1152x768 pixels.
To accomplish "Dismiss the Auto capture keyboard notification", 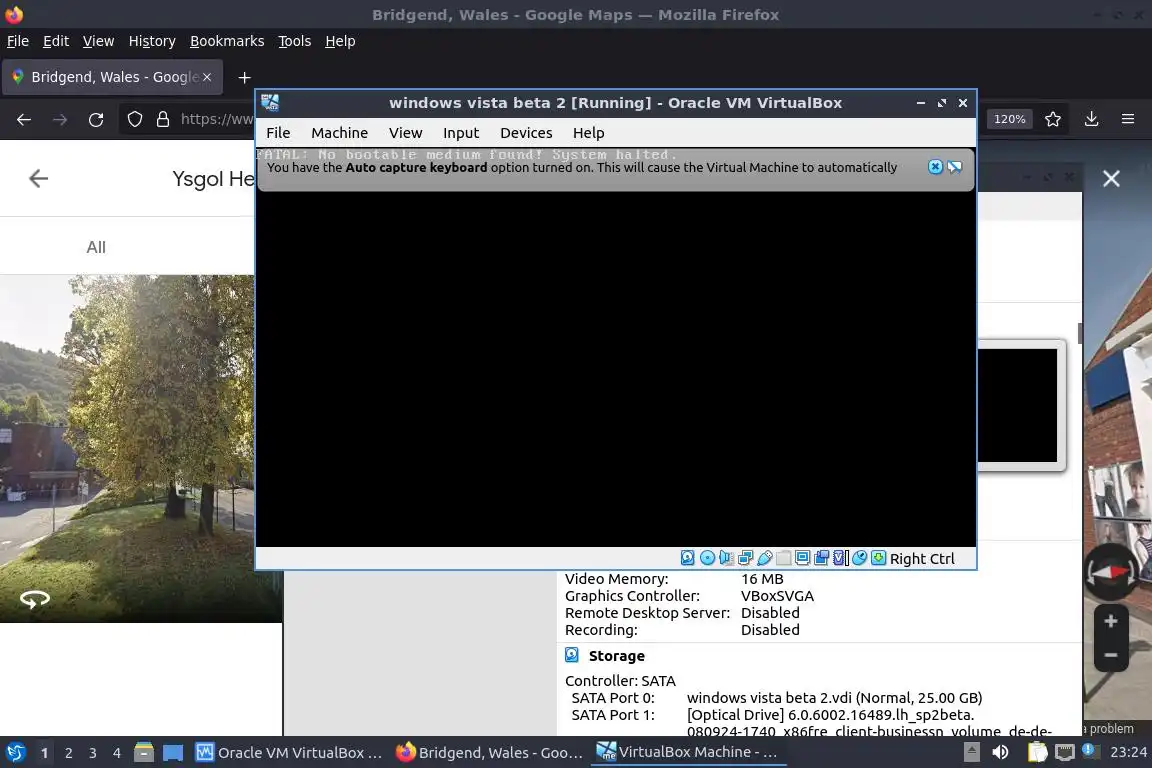I will 935,167.
